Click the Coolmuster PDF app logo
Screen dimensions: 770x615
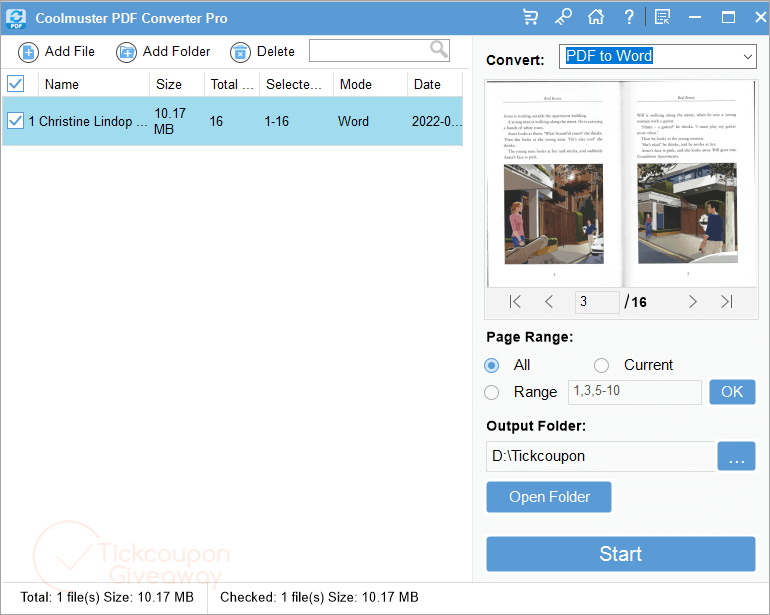pyautogui.click(x=16, y=18)
